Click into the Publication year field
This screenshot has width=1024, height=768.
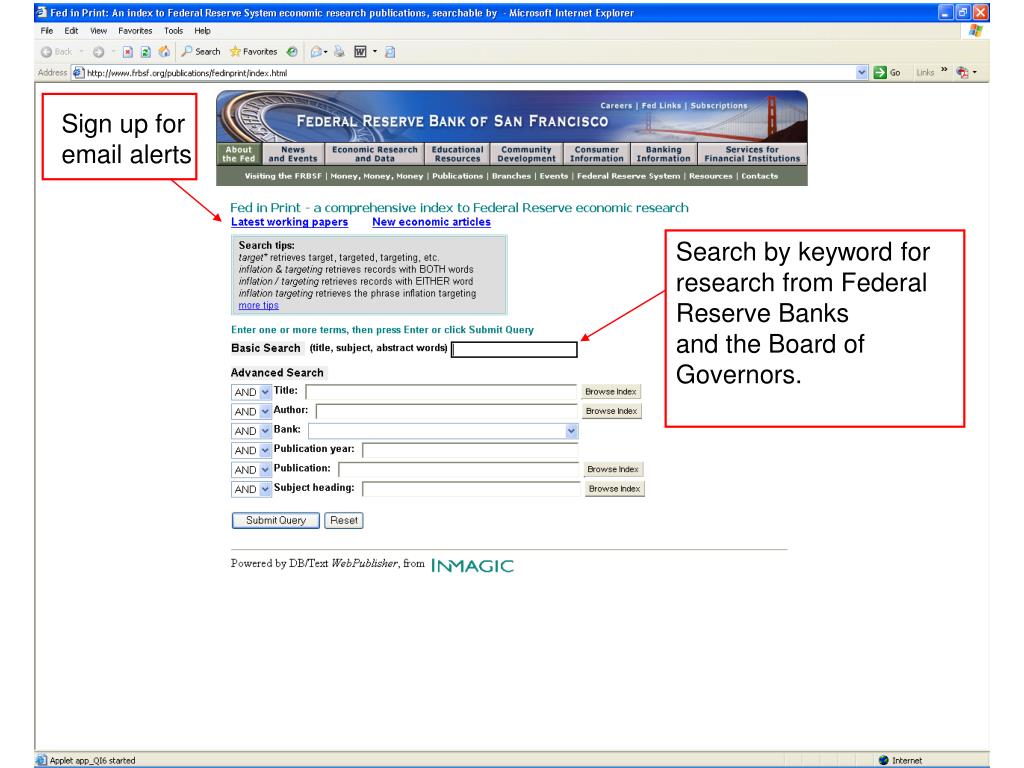click(470, 450)
